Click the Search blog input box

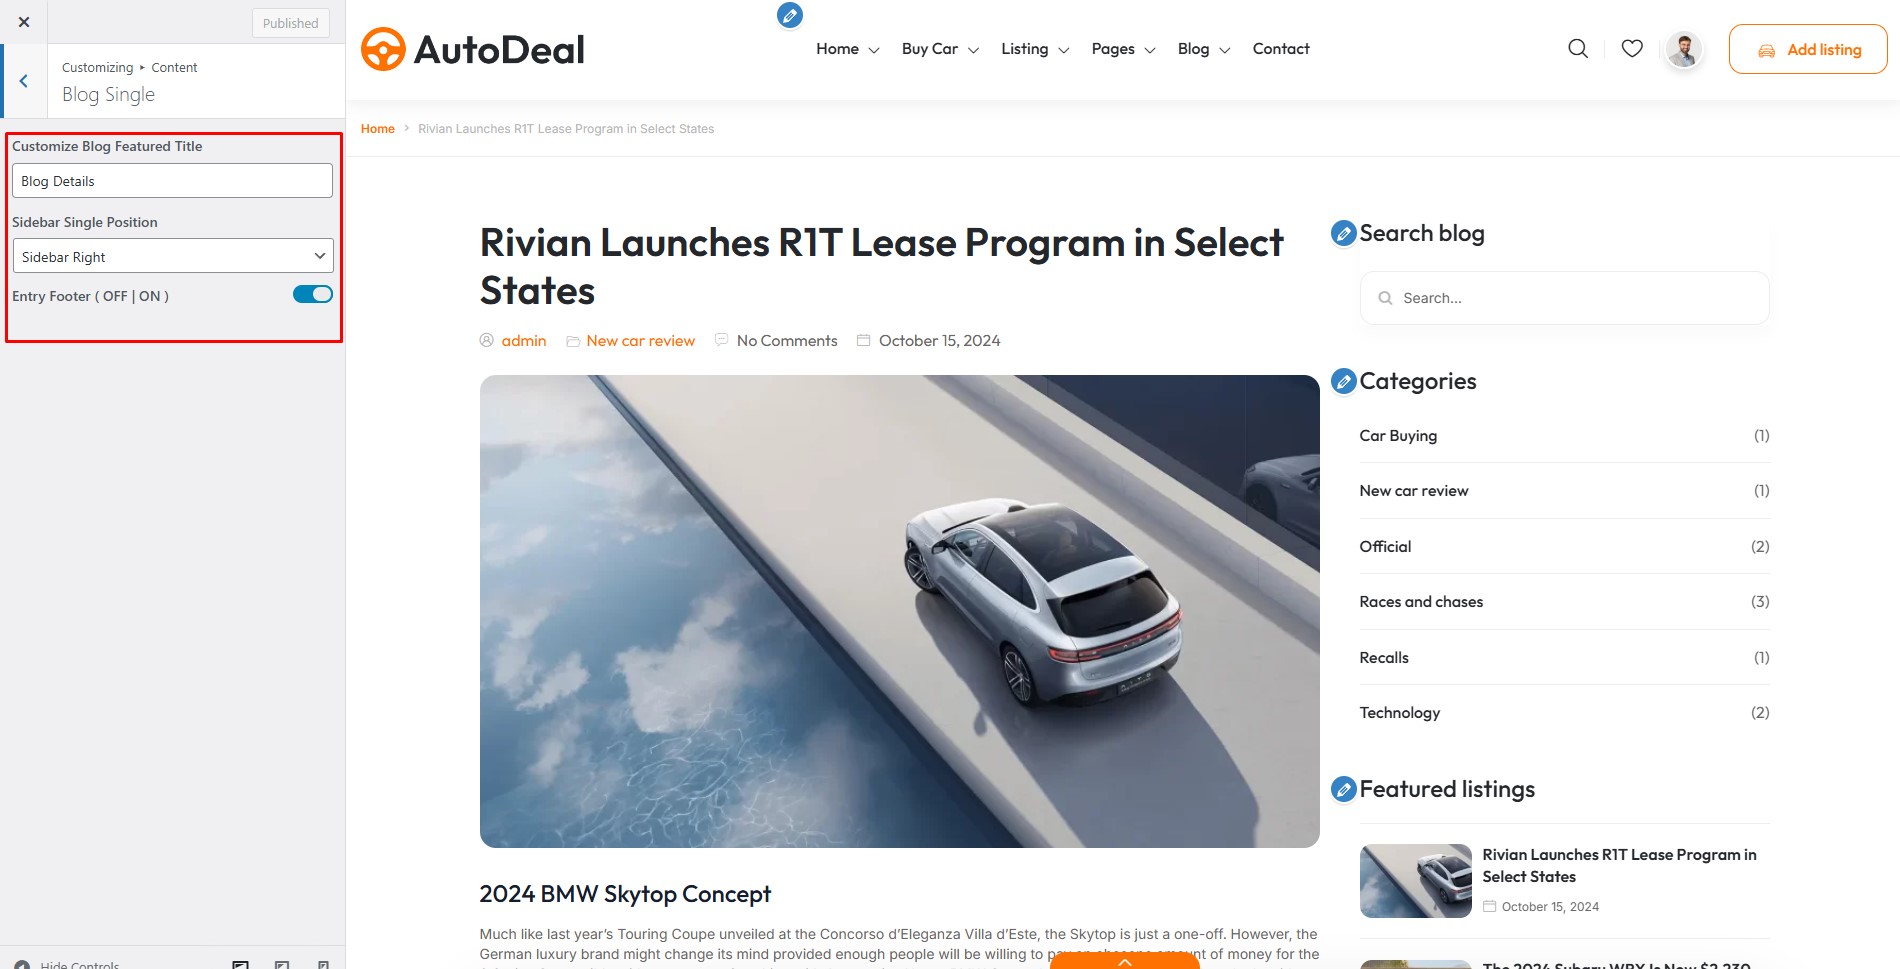pos(1564,298)
